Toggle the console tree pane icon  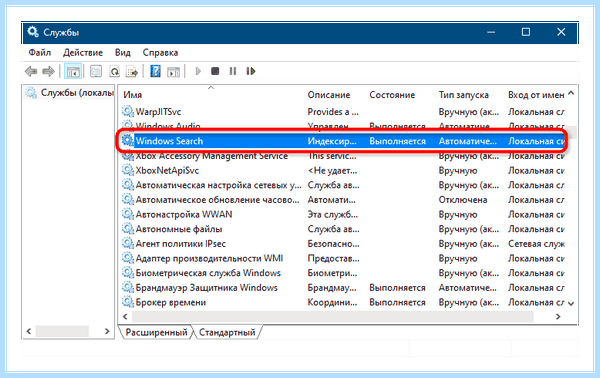[x=73, y=71]
